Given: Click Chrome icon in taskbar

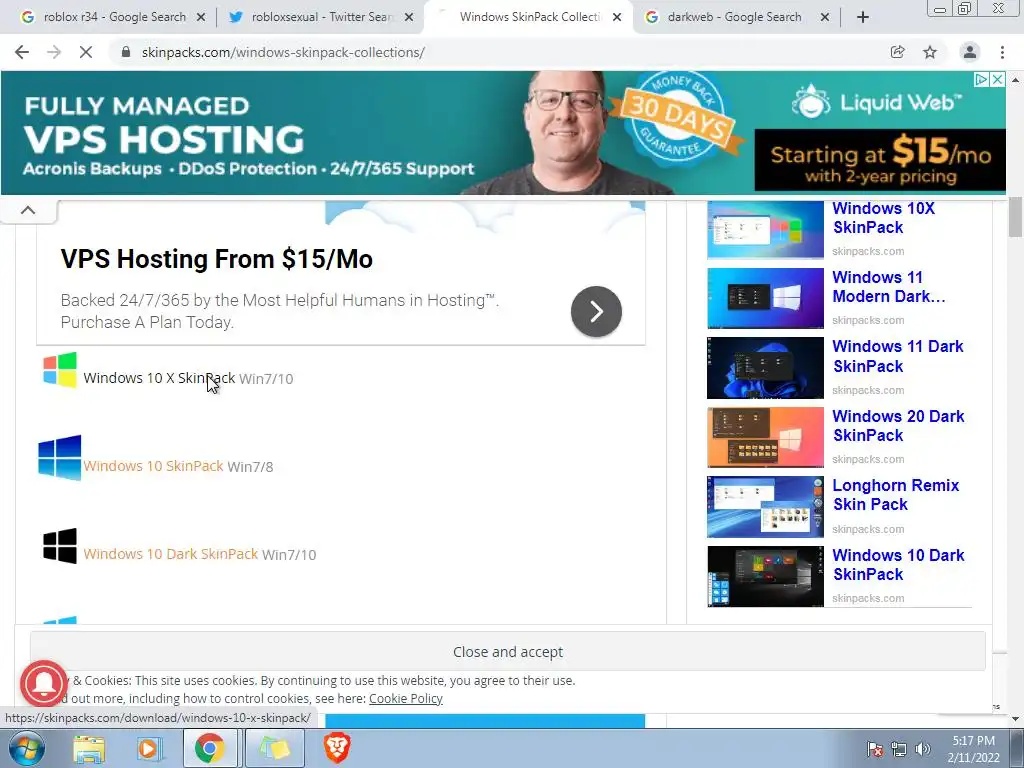Looking at the screenshot, I should pyautogui.click(x=209, y=748).
